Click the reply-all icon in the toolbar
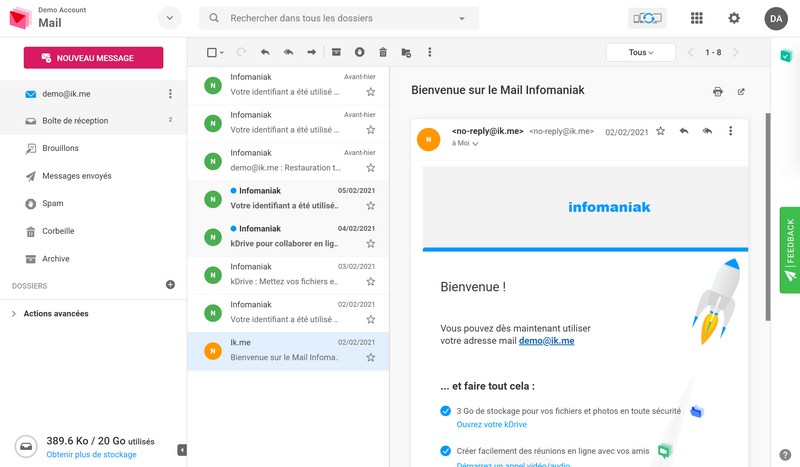 288,52
